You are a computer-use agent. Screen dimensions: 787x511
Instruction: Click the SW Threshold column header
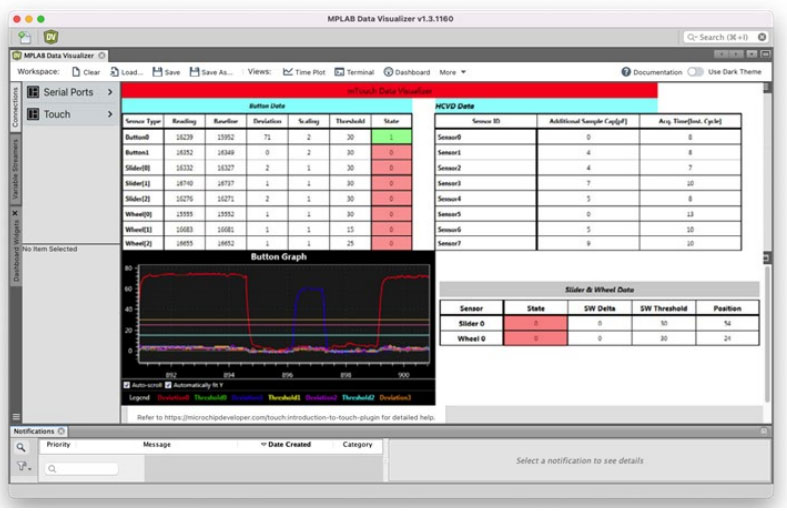(664, 308)
